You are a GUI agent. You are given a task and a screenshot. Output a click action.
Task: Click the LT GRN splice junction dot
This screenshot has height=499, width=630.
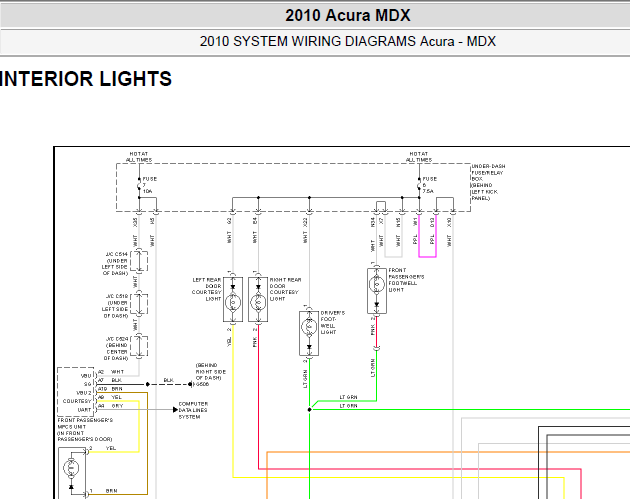309,410
